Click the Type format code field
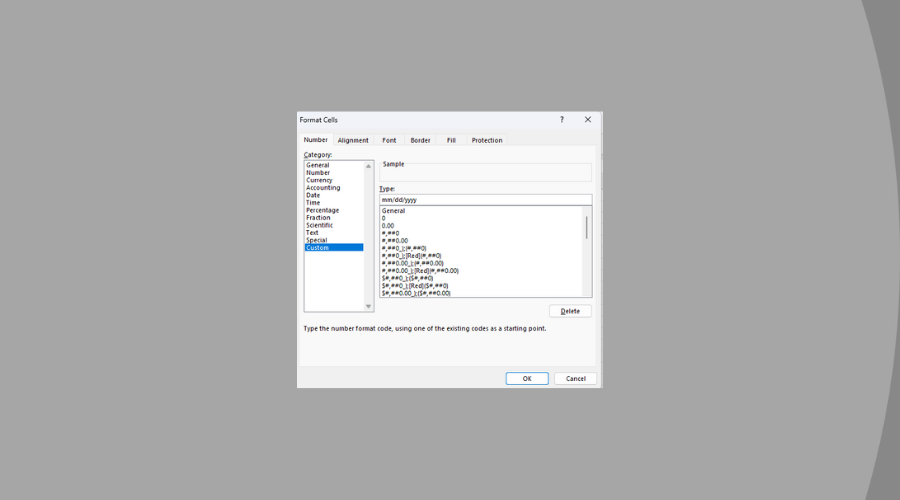 (x=485, y=199)
